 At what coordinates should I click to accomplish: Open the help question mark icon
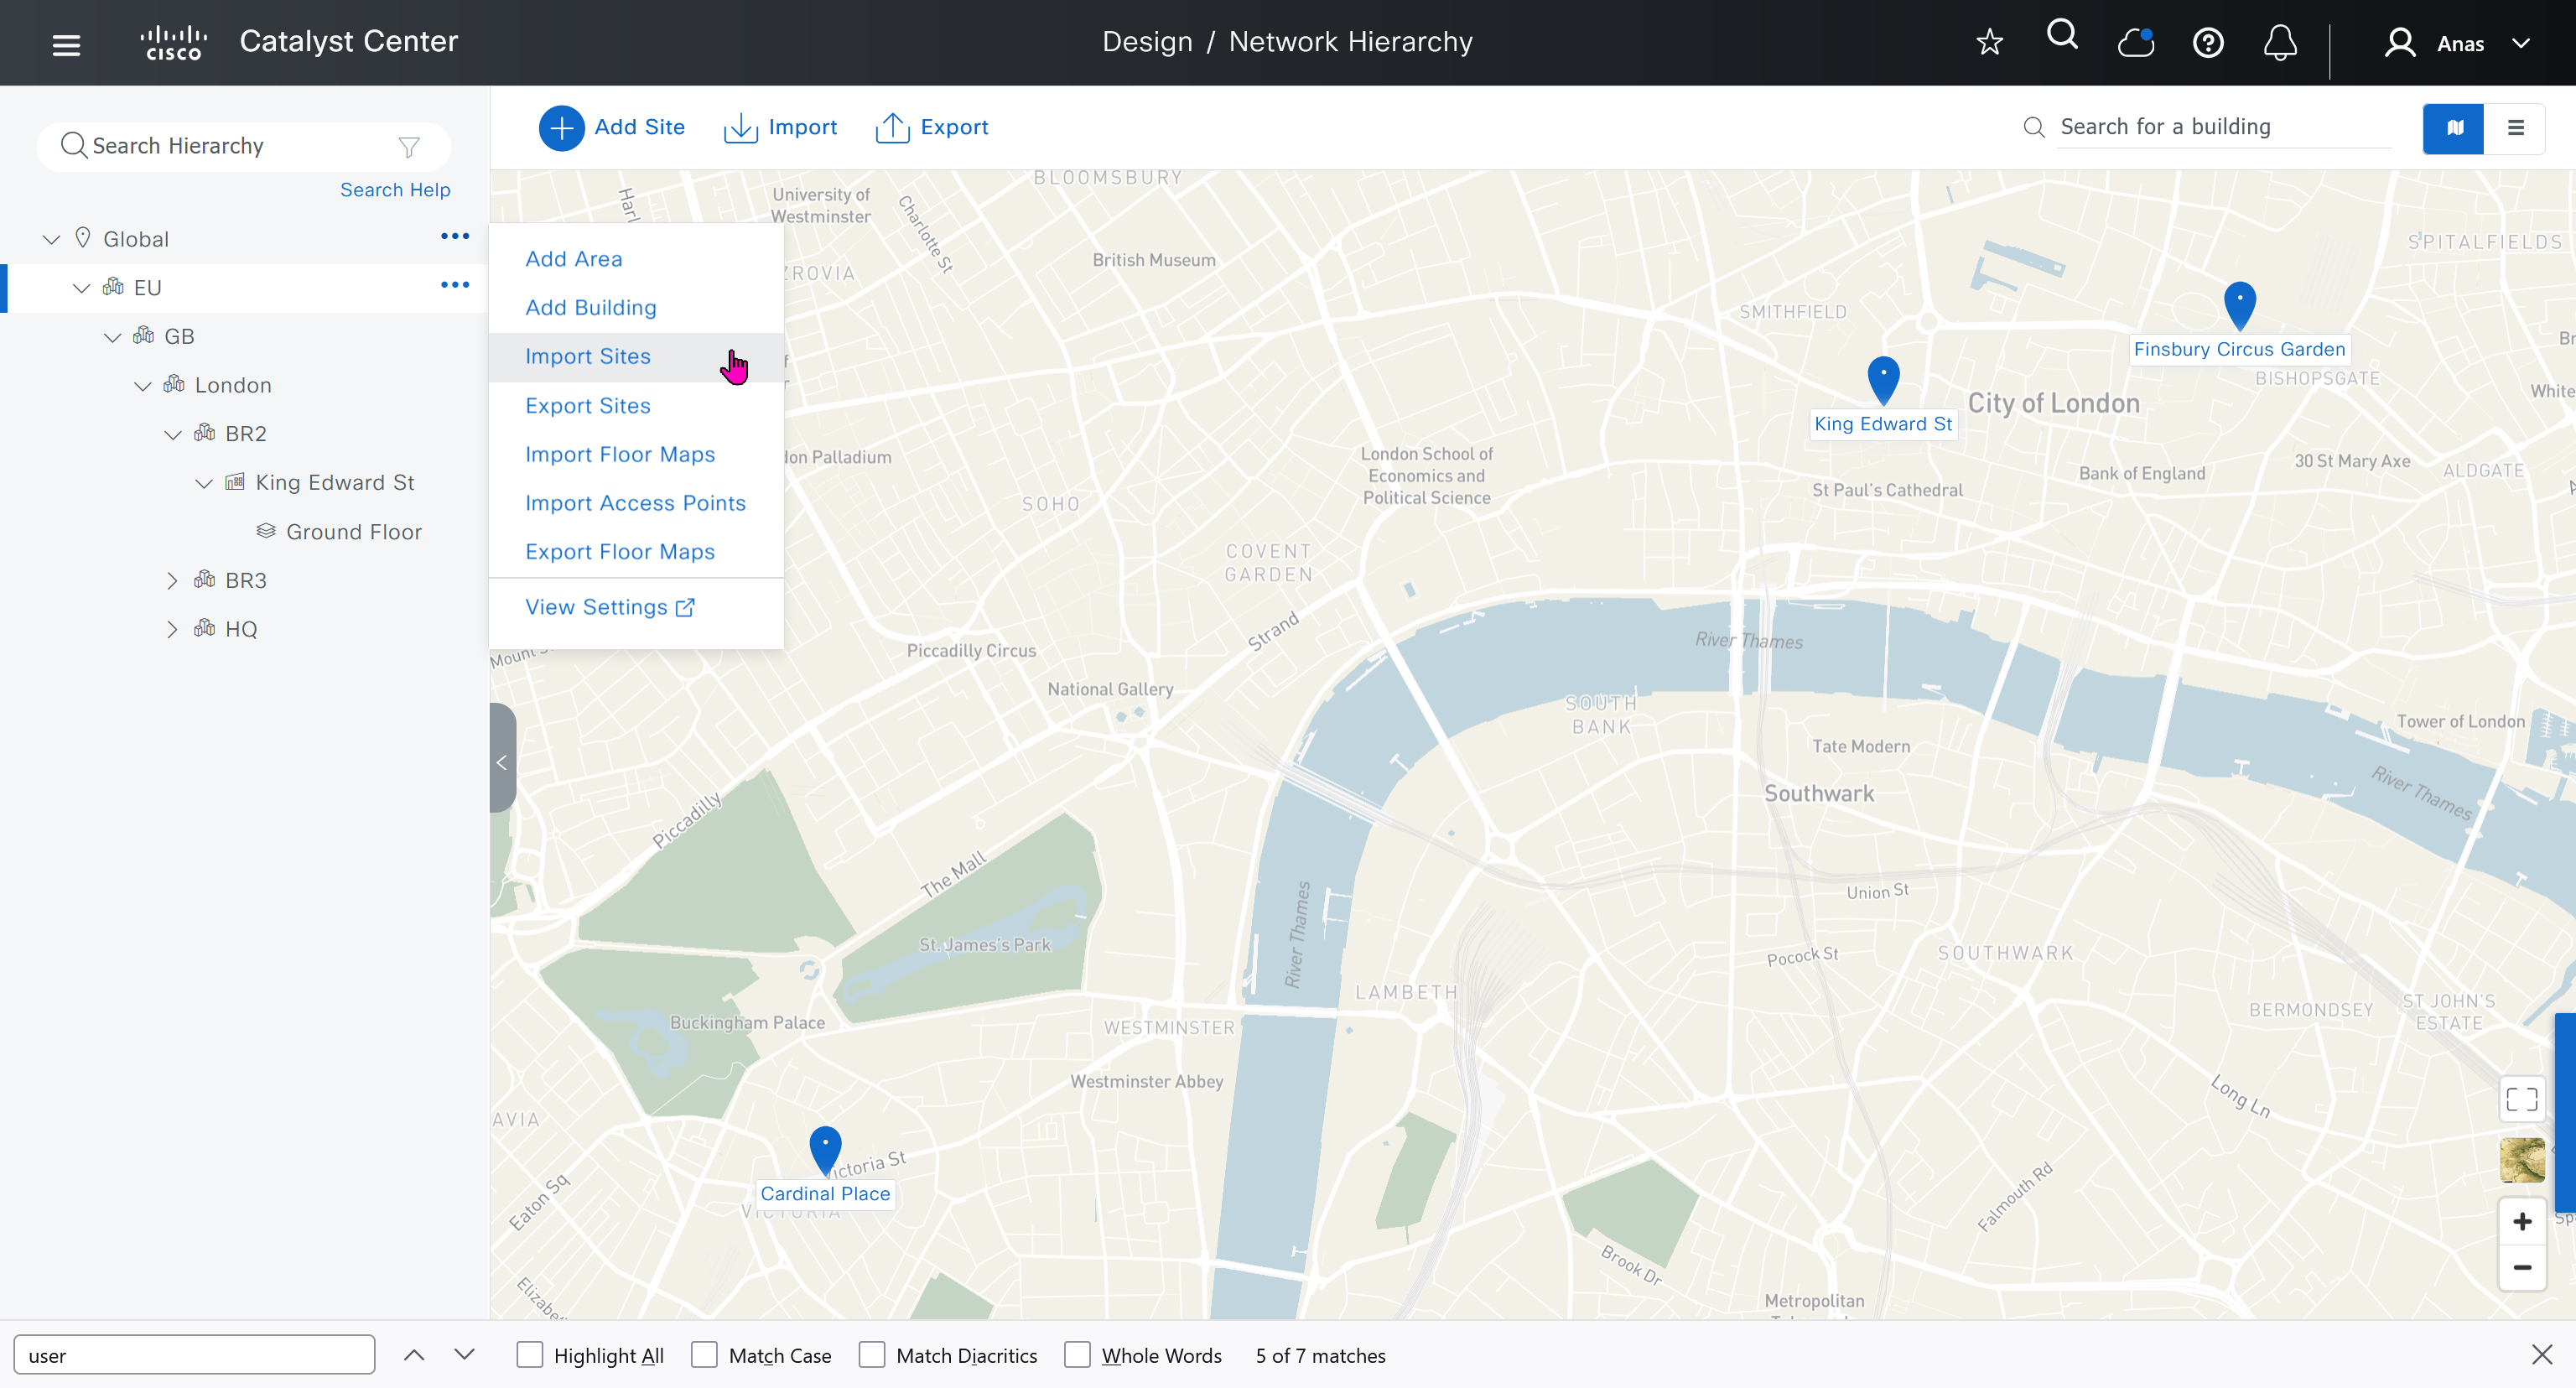click(x=2207, y=43)
